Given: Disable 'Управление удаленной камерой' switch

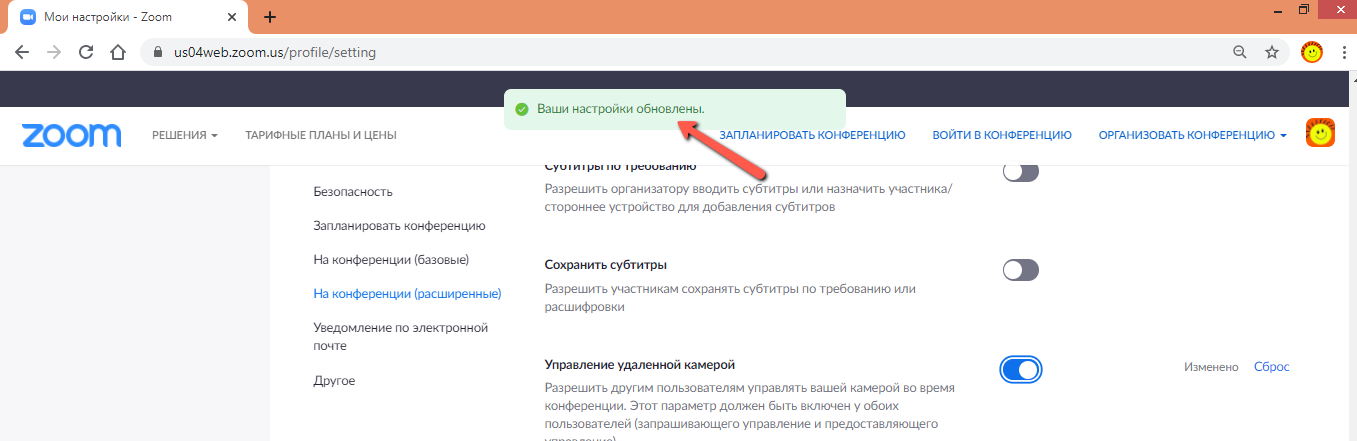Looking at the screenshot, I should (x=1021, y=369).
